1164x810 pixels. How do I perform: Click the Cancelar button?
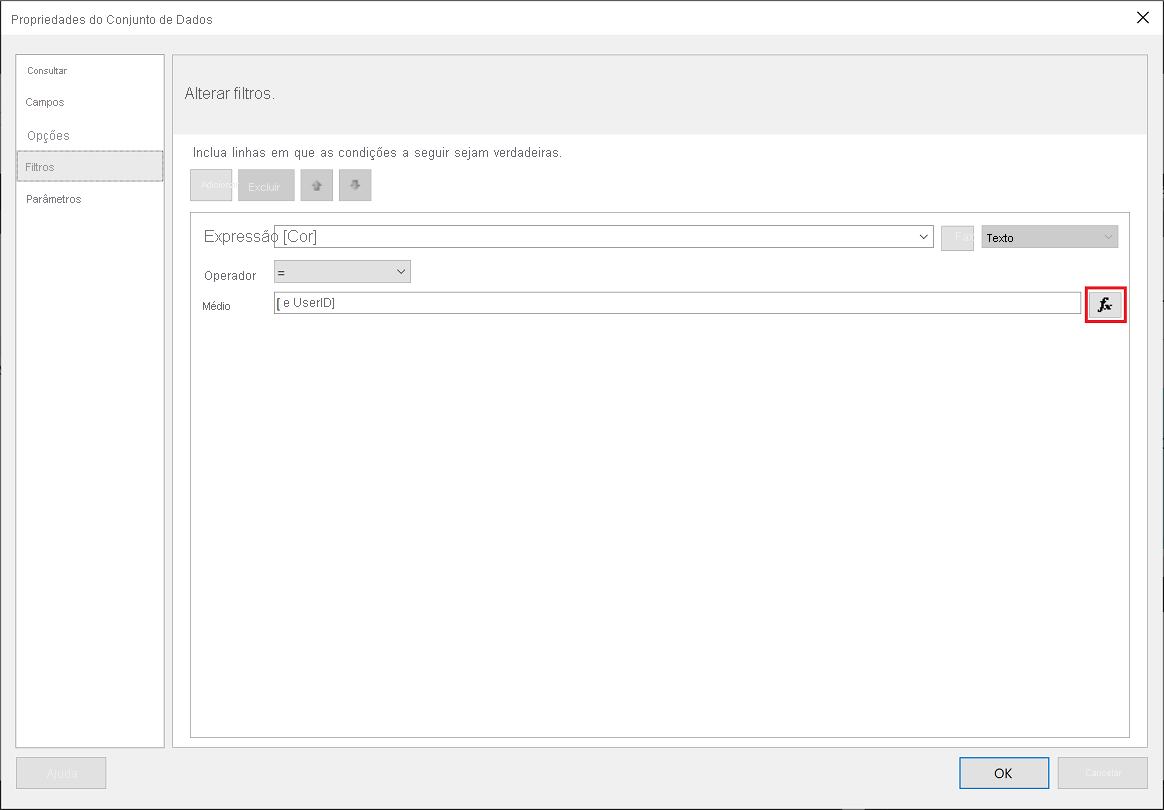coord(1101,772)
